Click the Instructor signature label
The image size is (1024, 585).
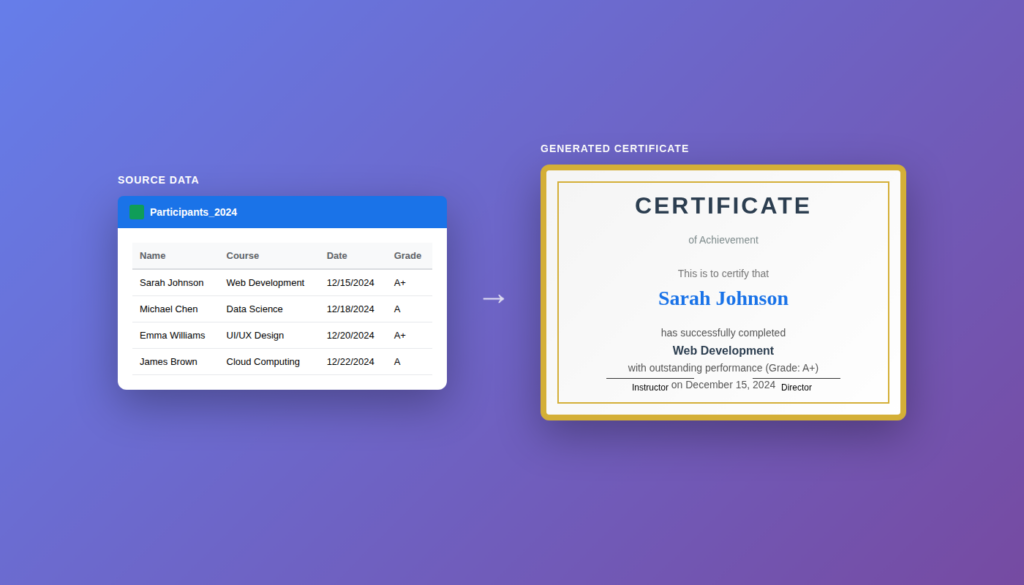[x=650, y=387]
